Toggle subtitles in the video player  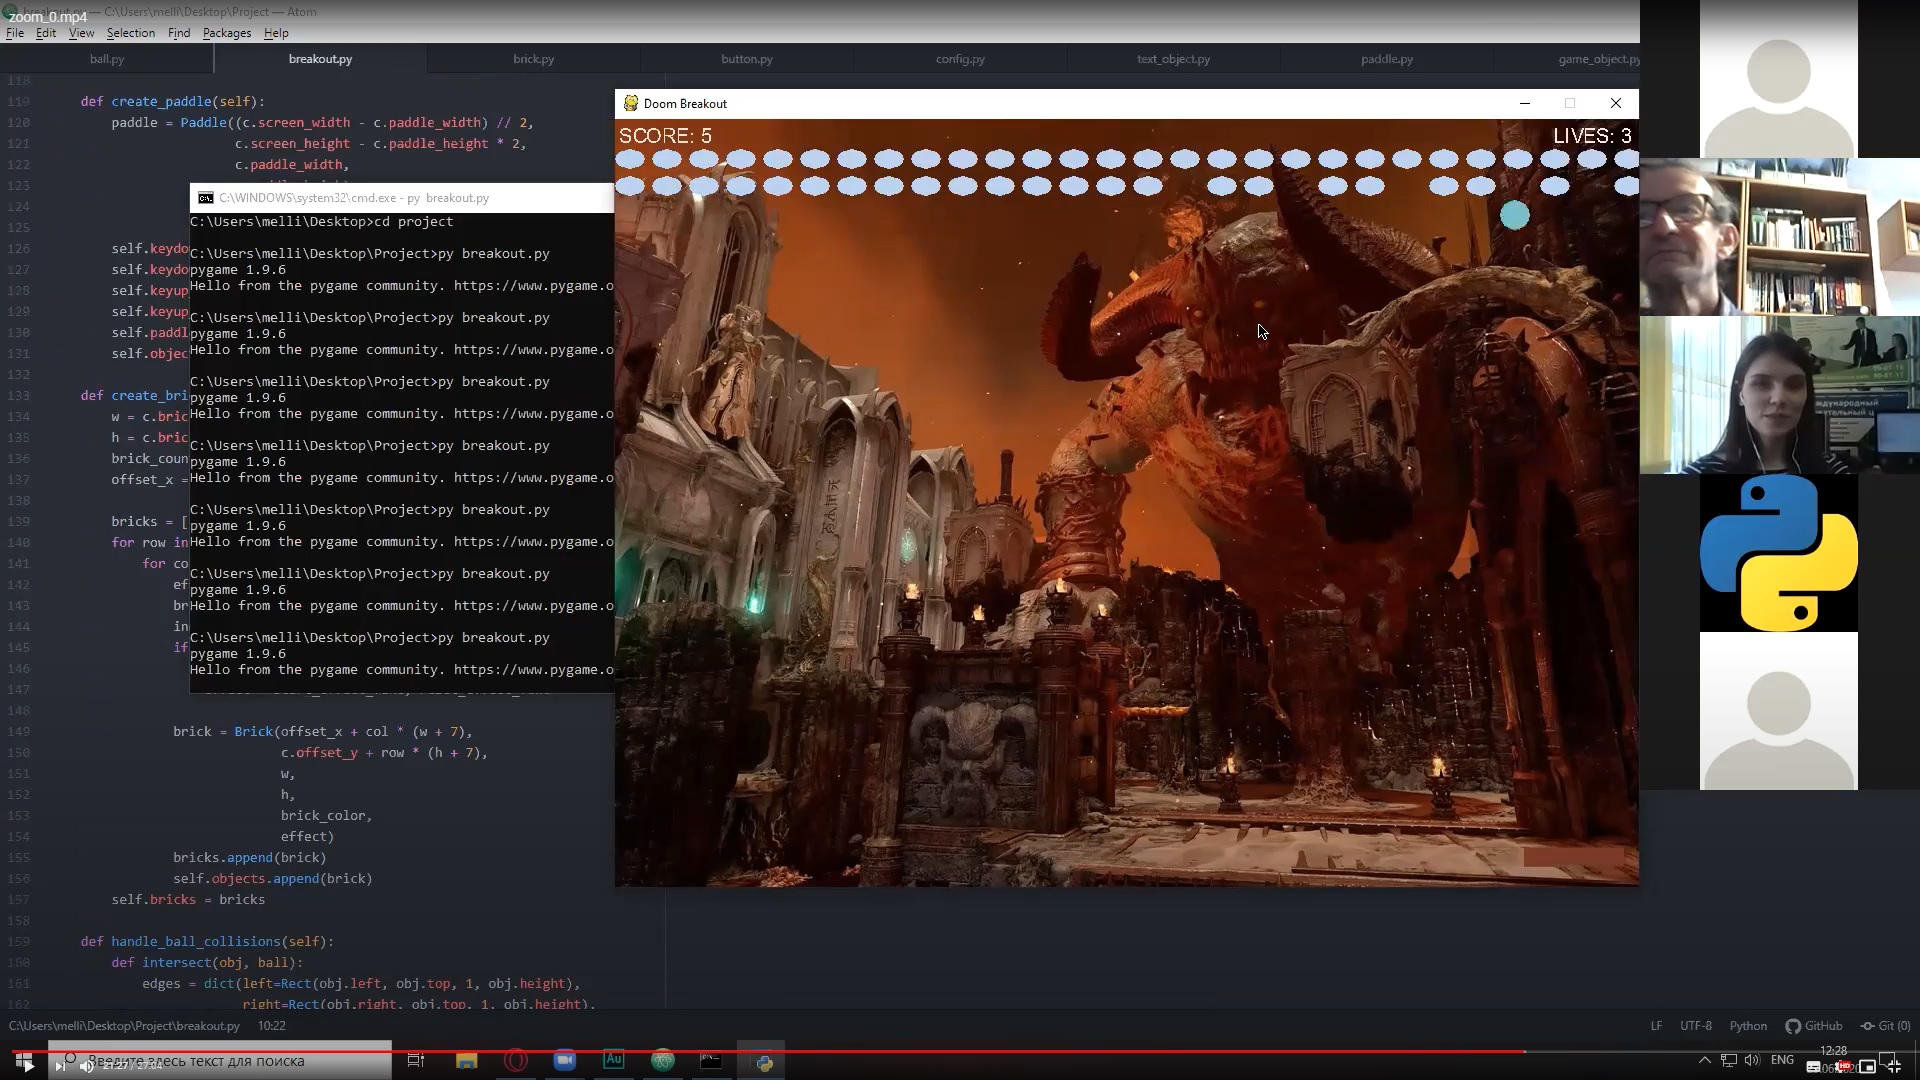tap(1815, 1067)
